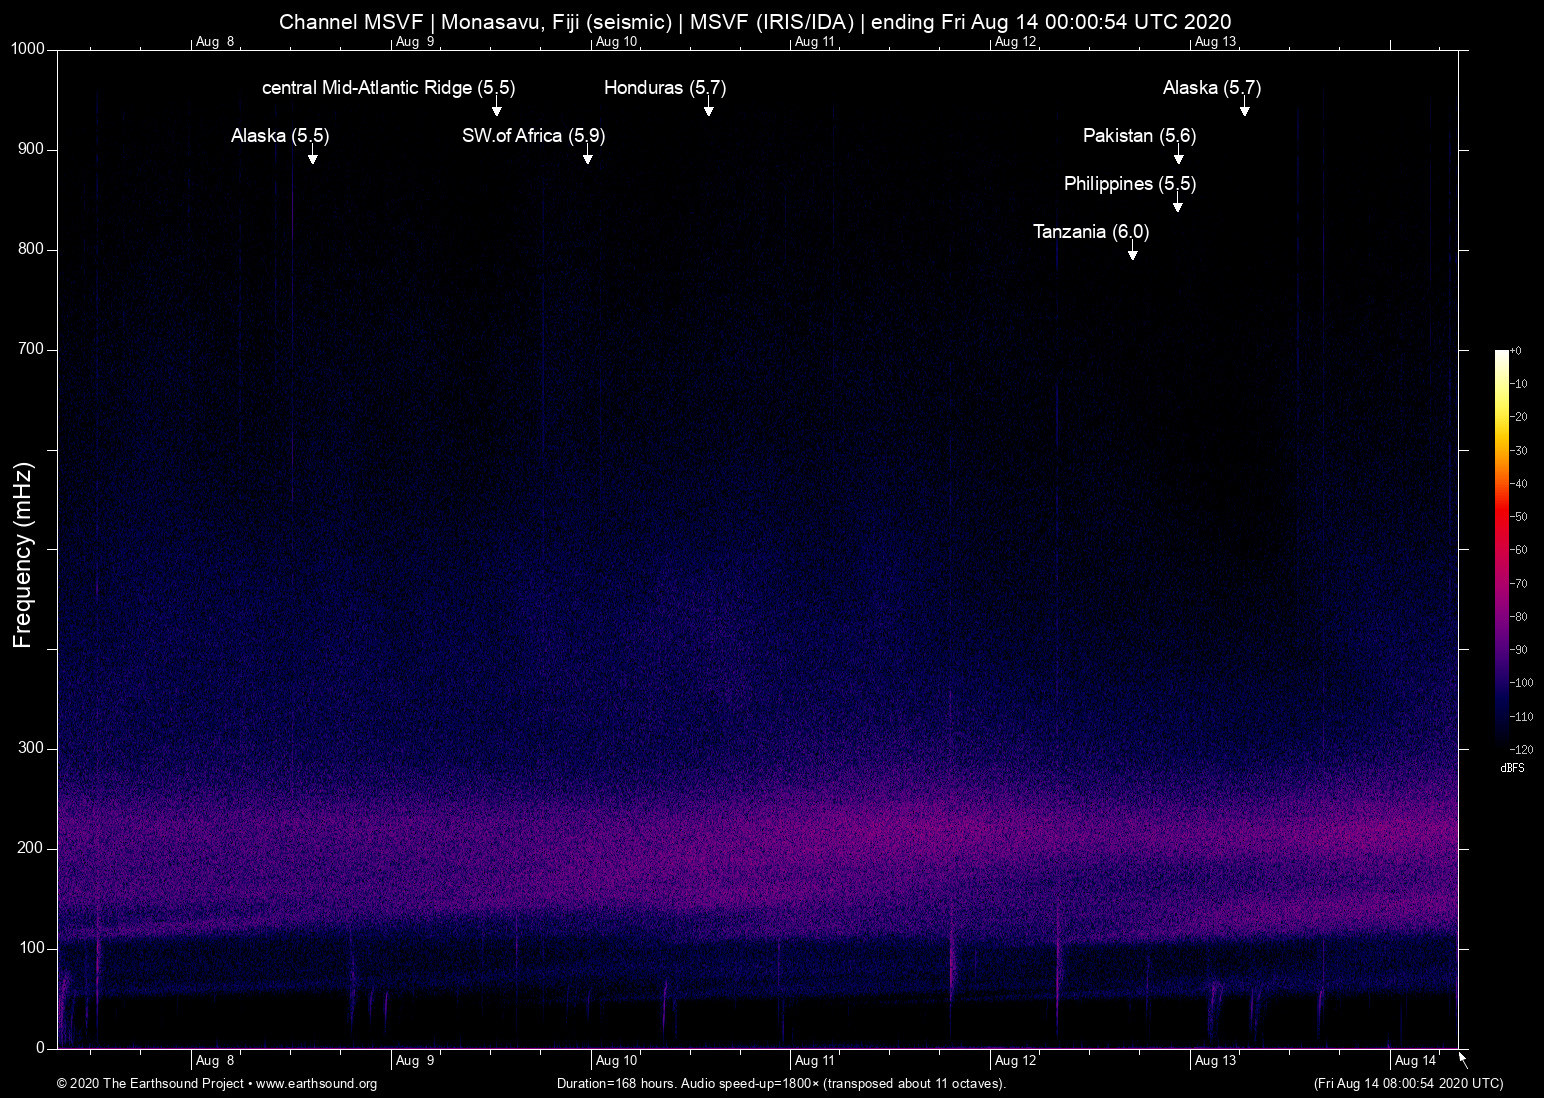Click the arrow beneath the Pakistan (5.6) label

click(x=1178, y=157)
